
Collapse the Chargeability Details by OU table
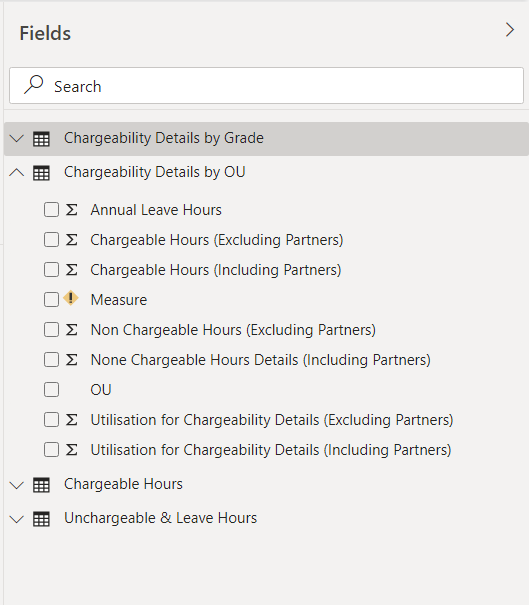(17, 172)
